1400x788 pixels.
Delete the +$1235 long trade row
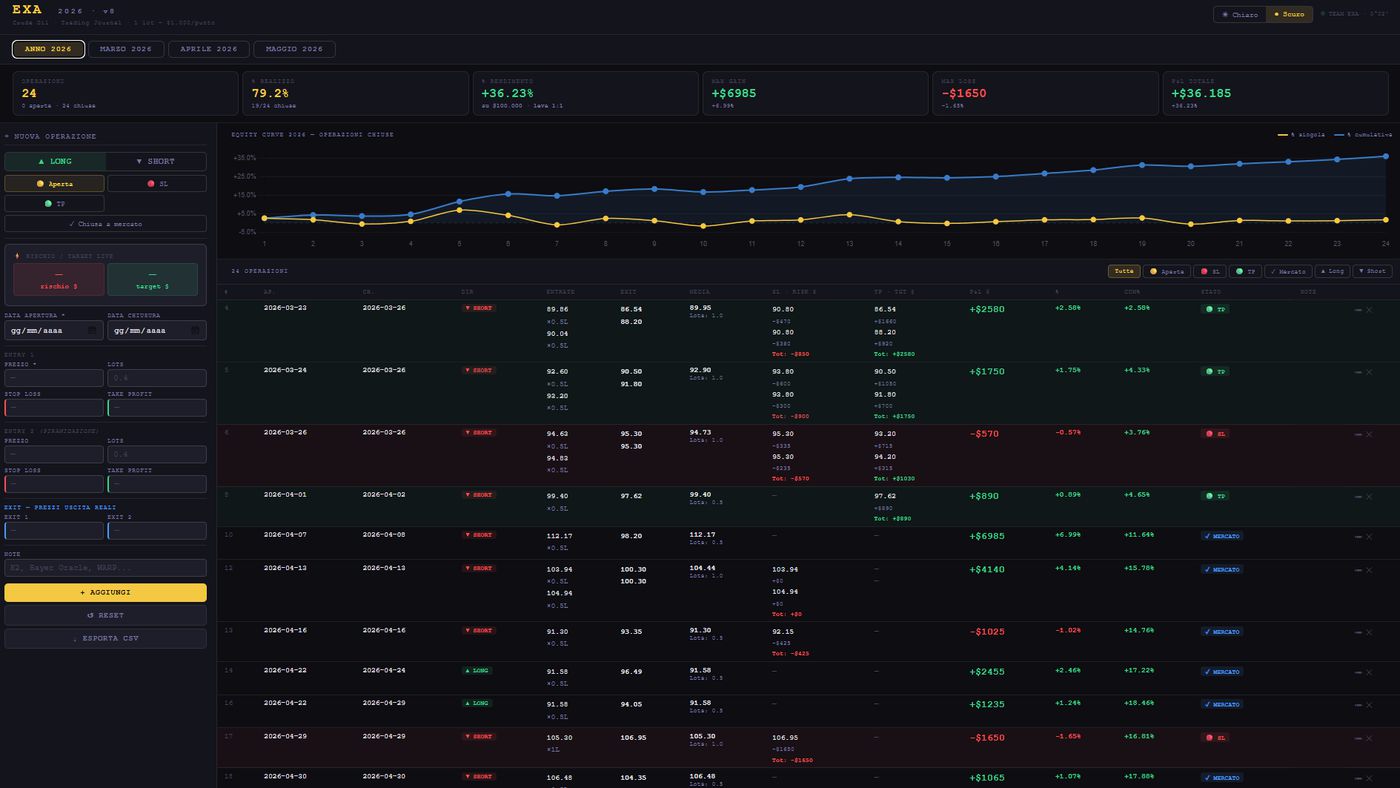(1369, 705)
